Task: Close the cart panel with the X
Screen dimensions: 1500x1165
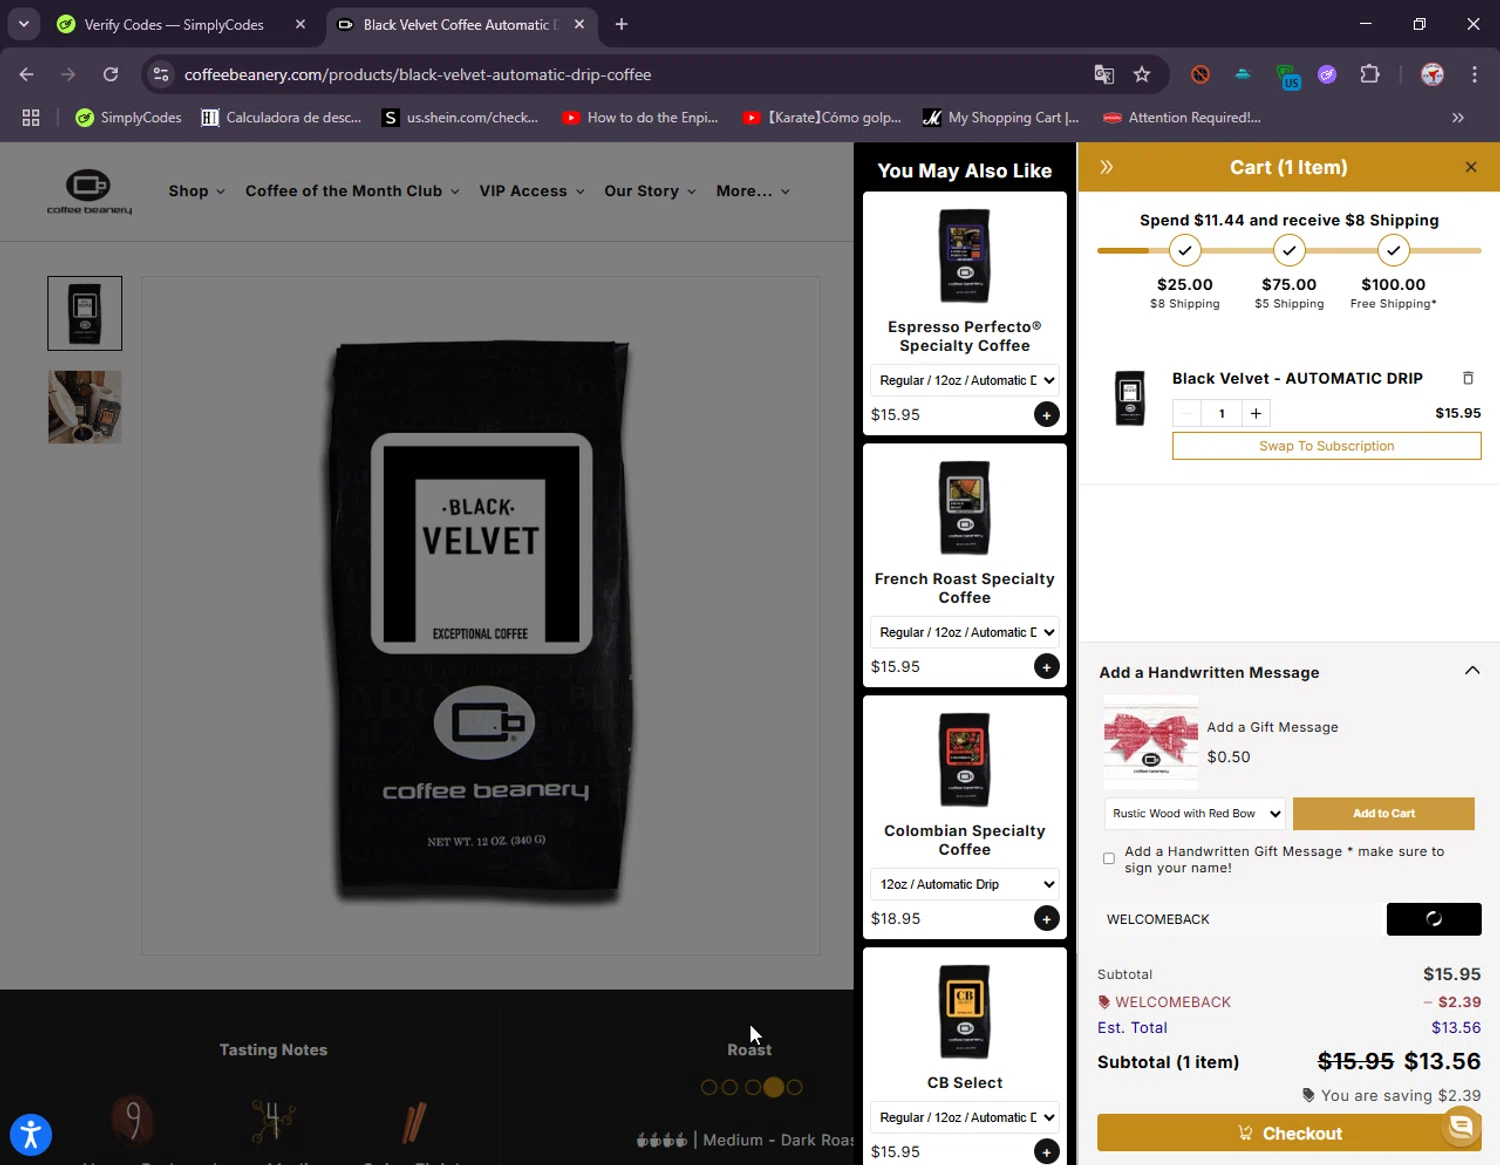Action: tap(1470, 167)
